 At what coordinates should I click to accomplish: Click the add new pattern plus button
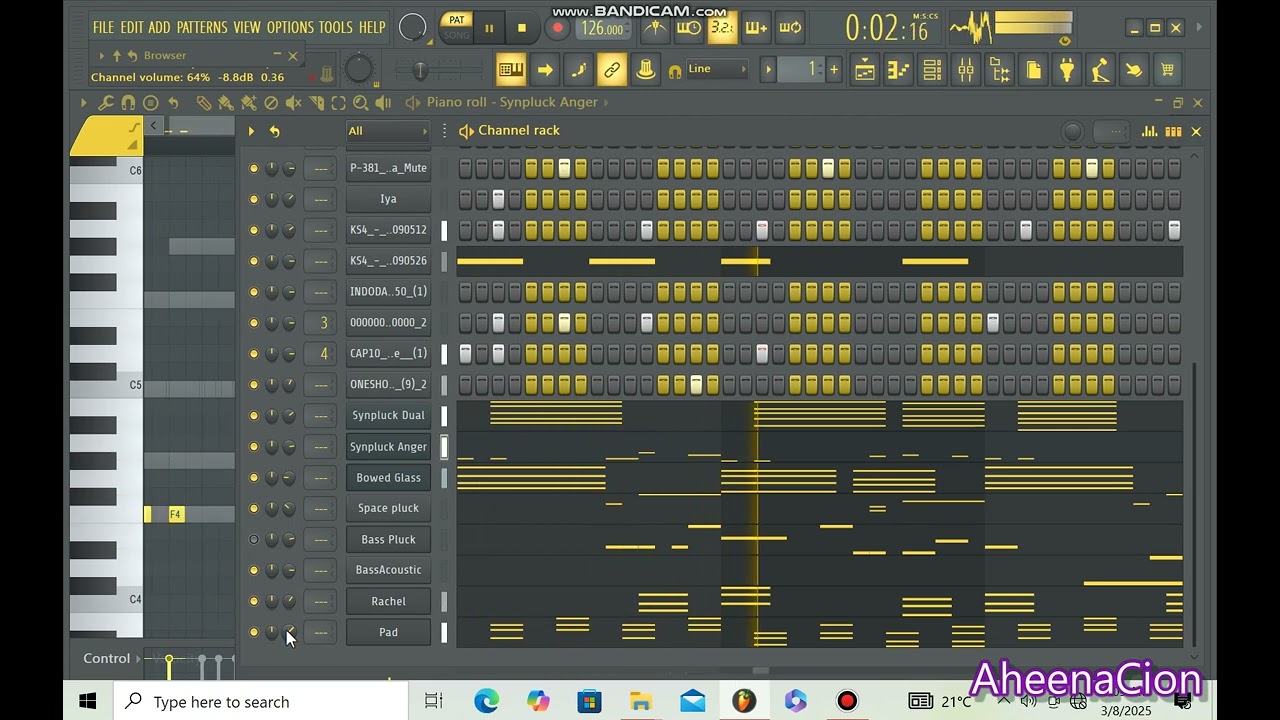click(834, 69)
